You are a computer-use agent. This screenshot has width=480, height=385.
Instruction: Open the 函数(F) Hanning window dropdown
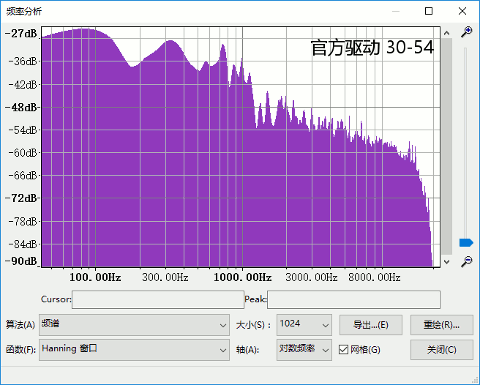coord(134,350)
